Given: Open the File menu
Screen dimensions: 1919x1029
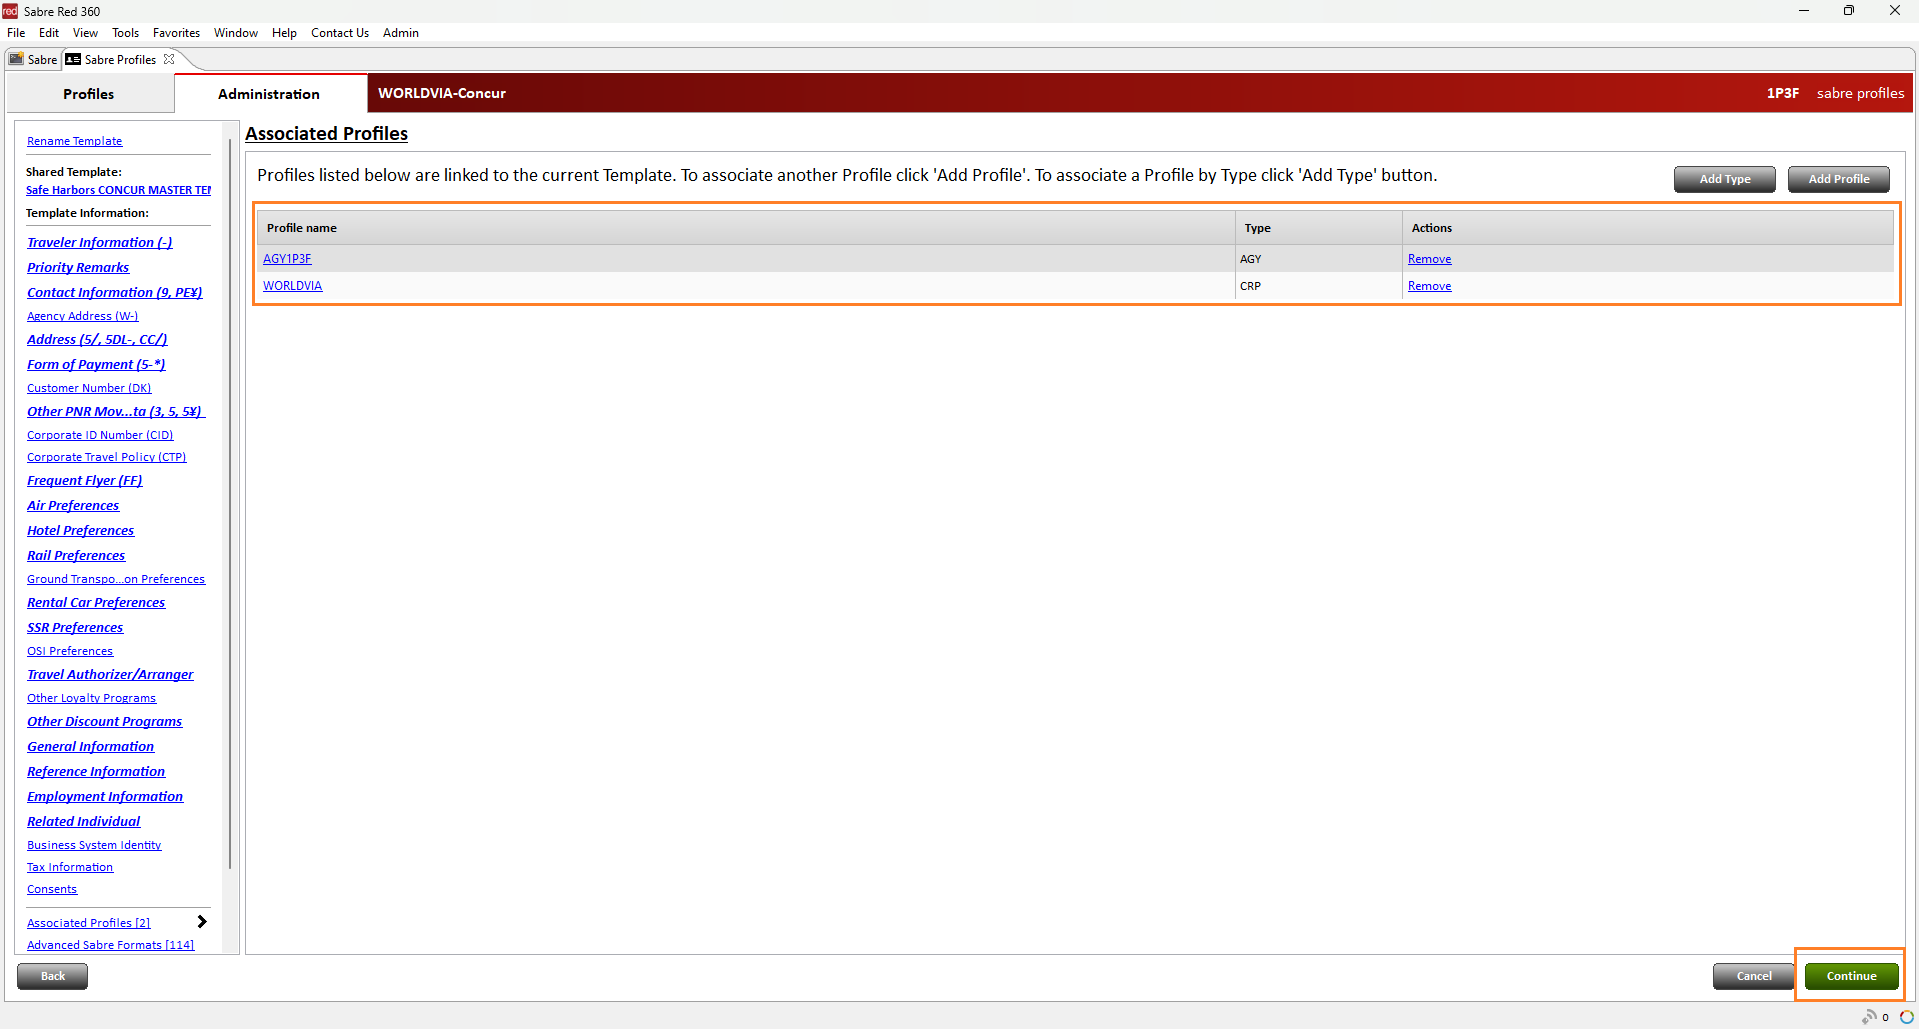Looking at the screenshot, I should click(x=16, y=33).
